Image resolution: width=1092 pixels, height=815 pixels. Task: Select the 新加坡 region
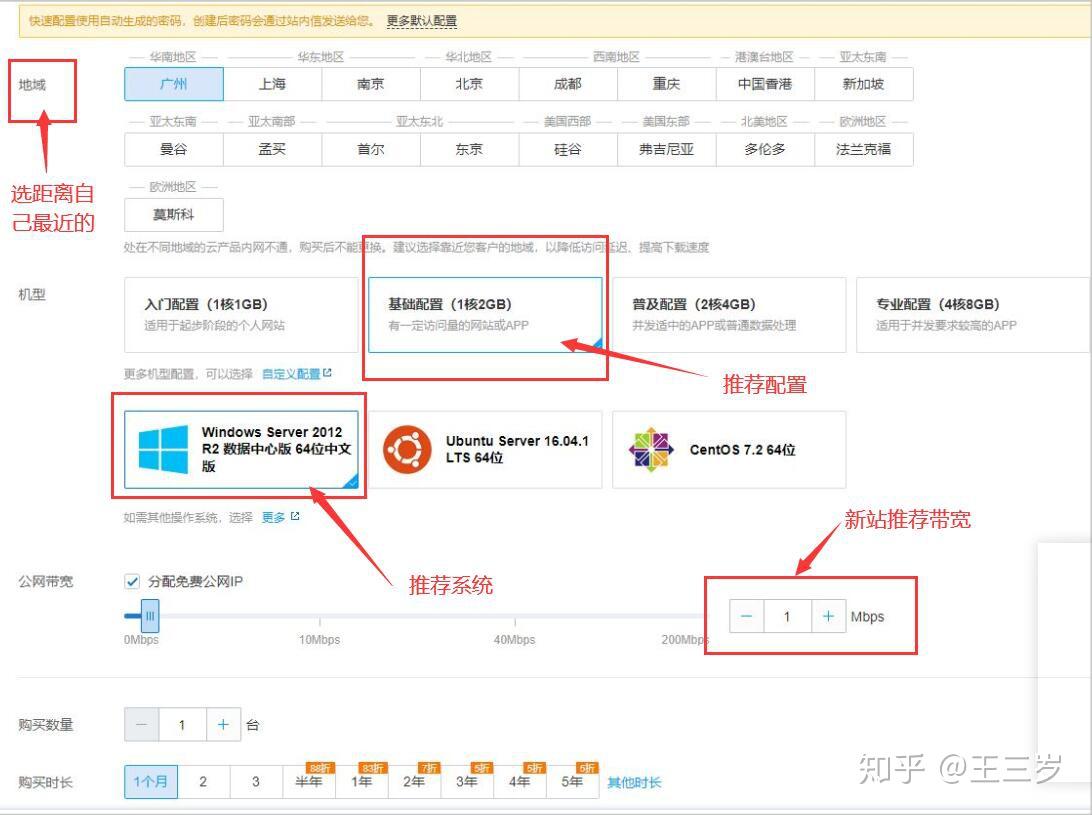(864, 84)
